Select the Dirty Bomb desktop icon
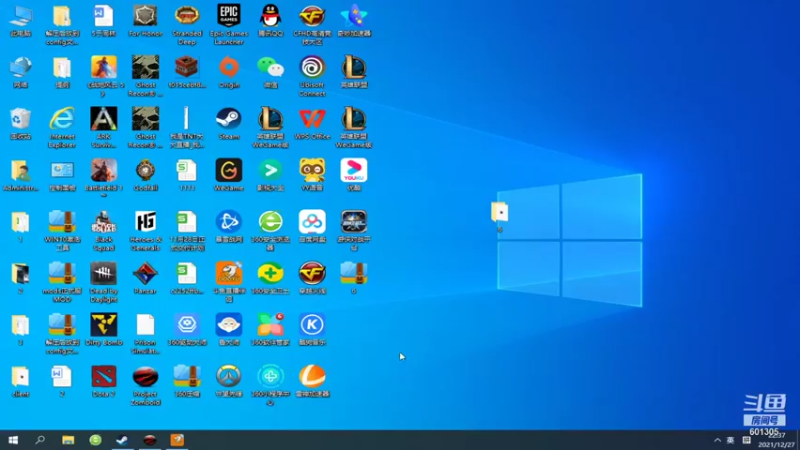The image size is (800, 450). click(104, 330)
